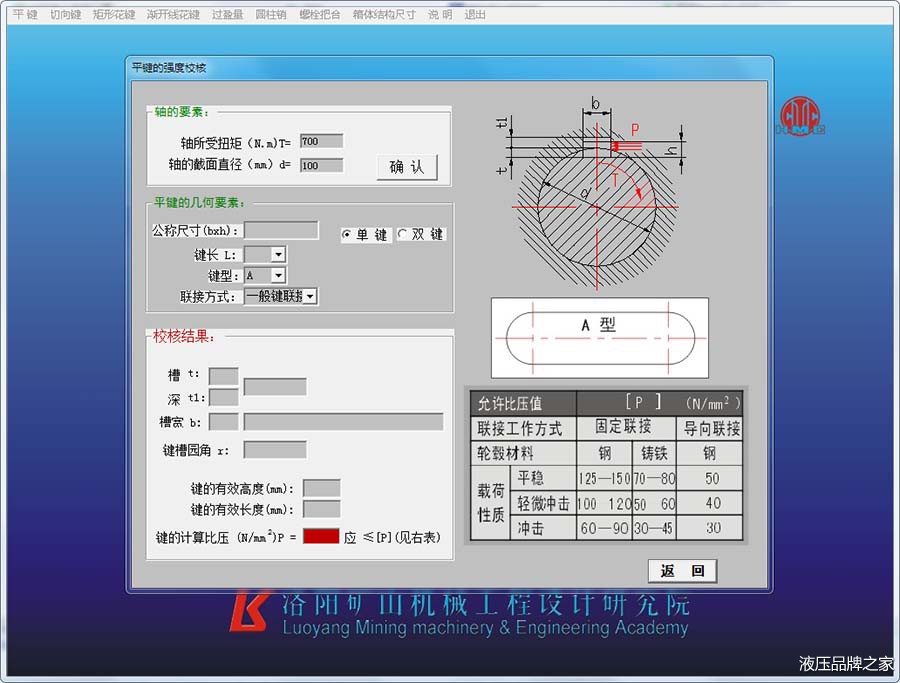Open the 螺栓把合 menu

tap(319, 15)
